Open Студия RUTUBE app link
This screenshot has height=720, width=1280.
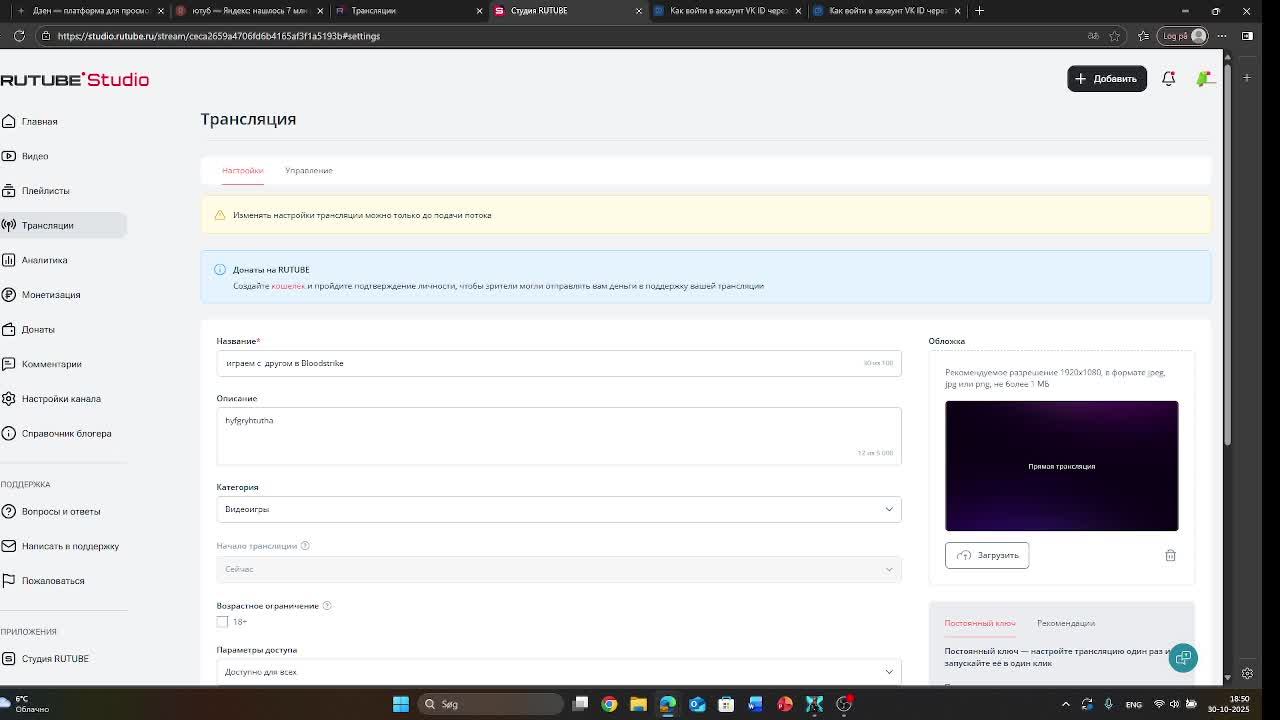tap(55, 658)
